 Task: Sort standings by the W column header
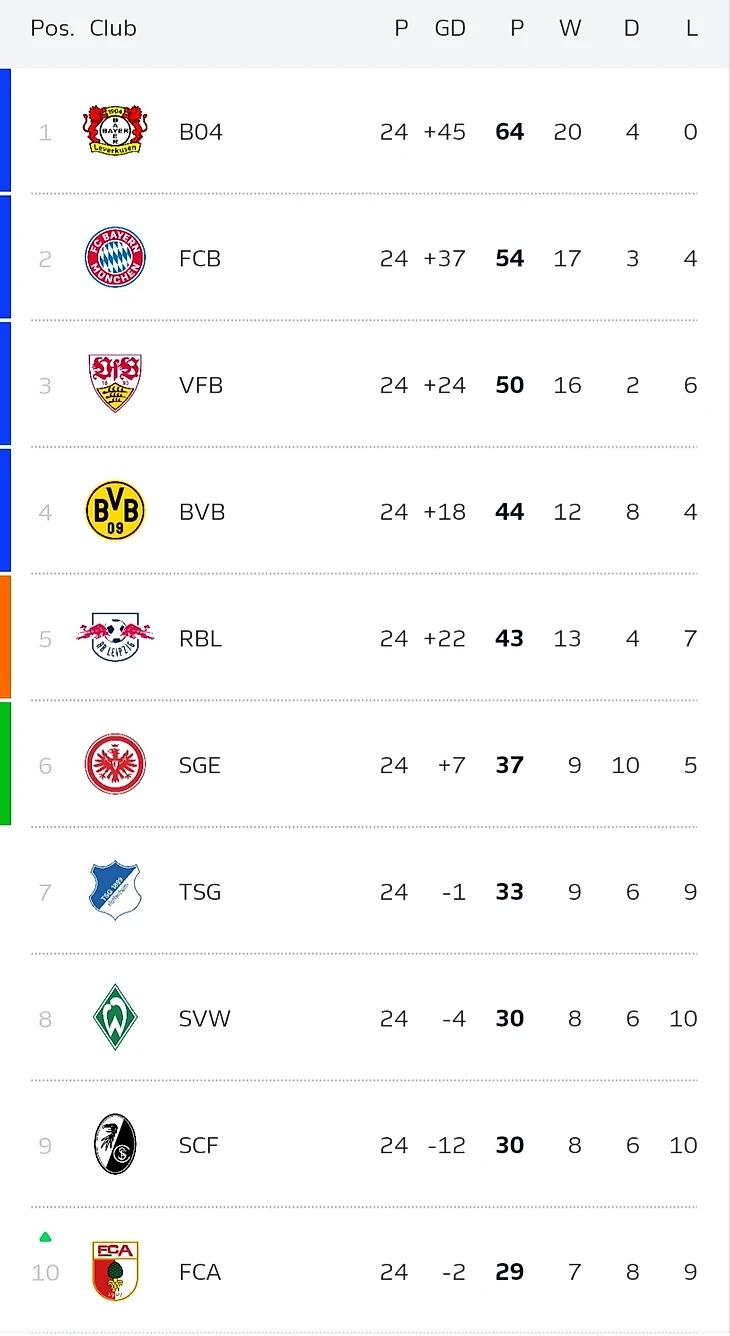[x=570, y=28]
